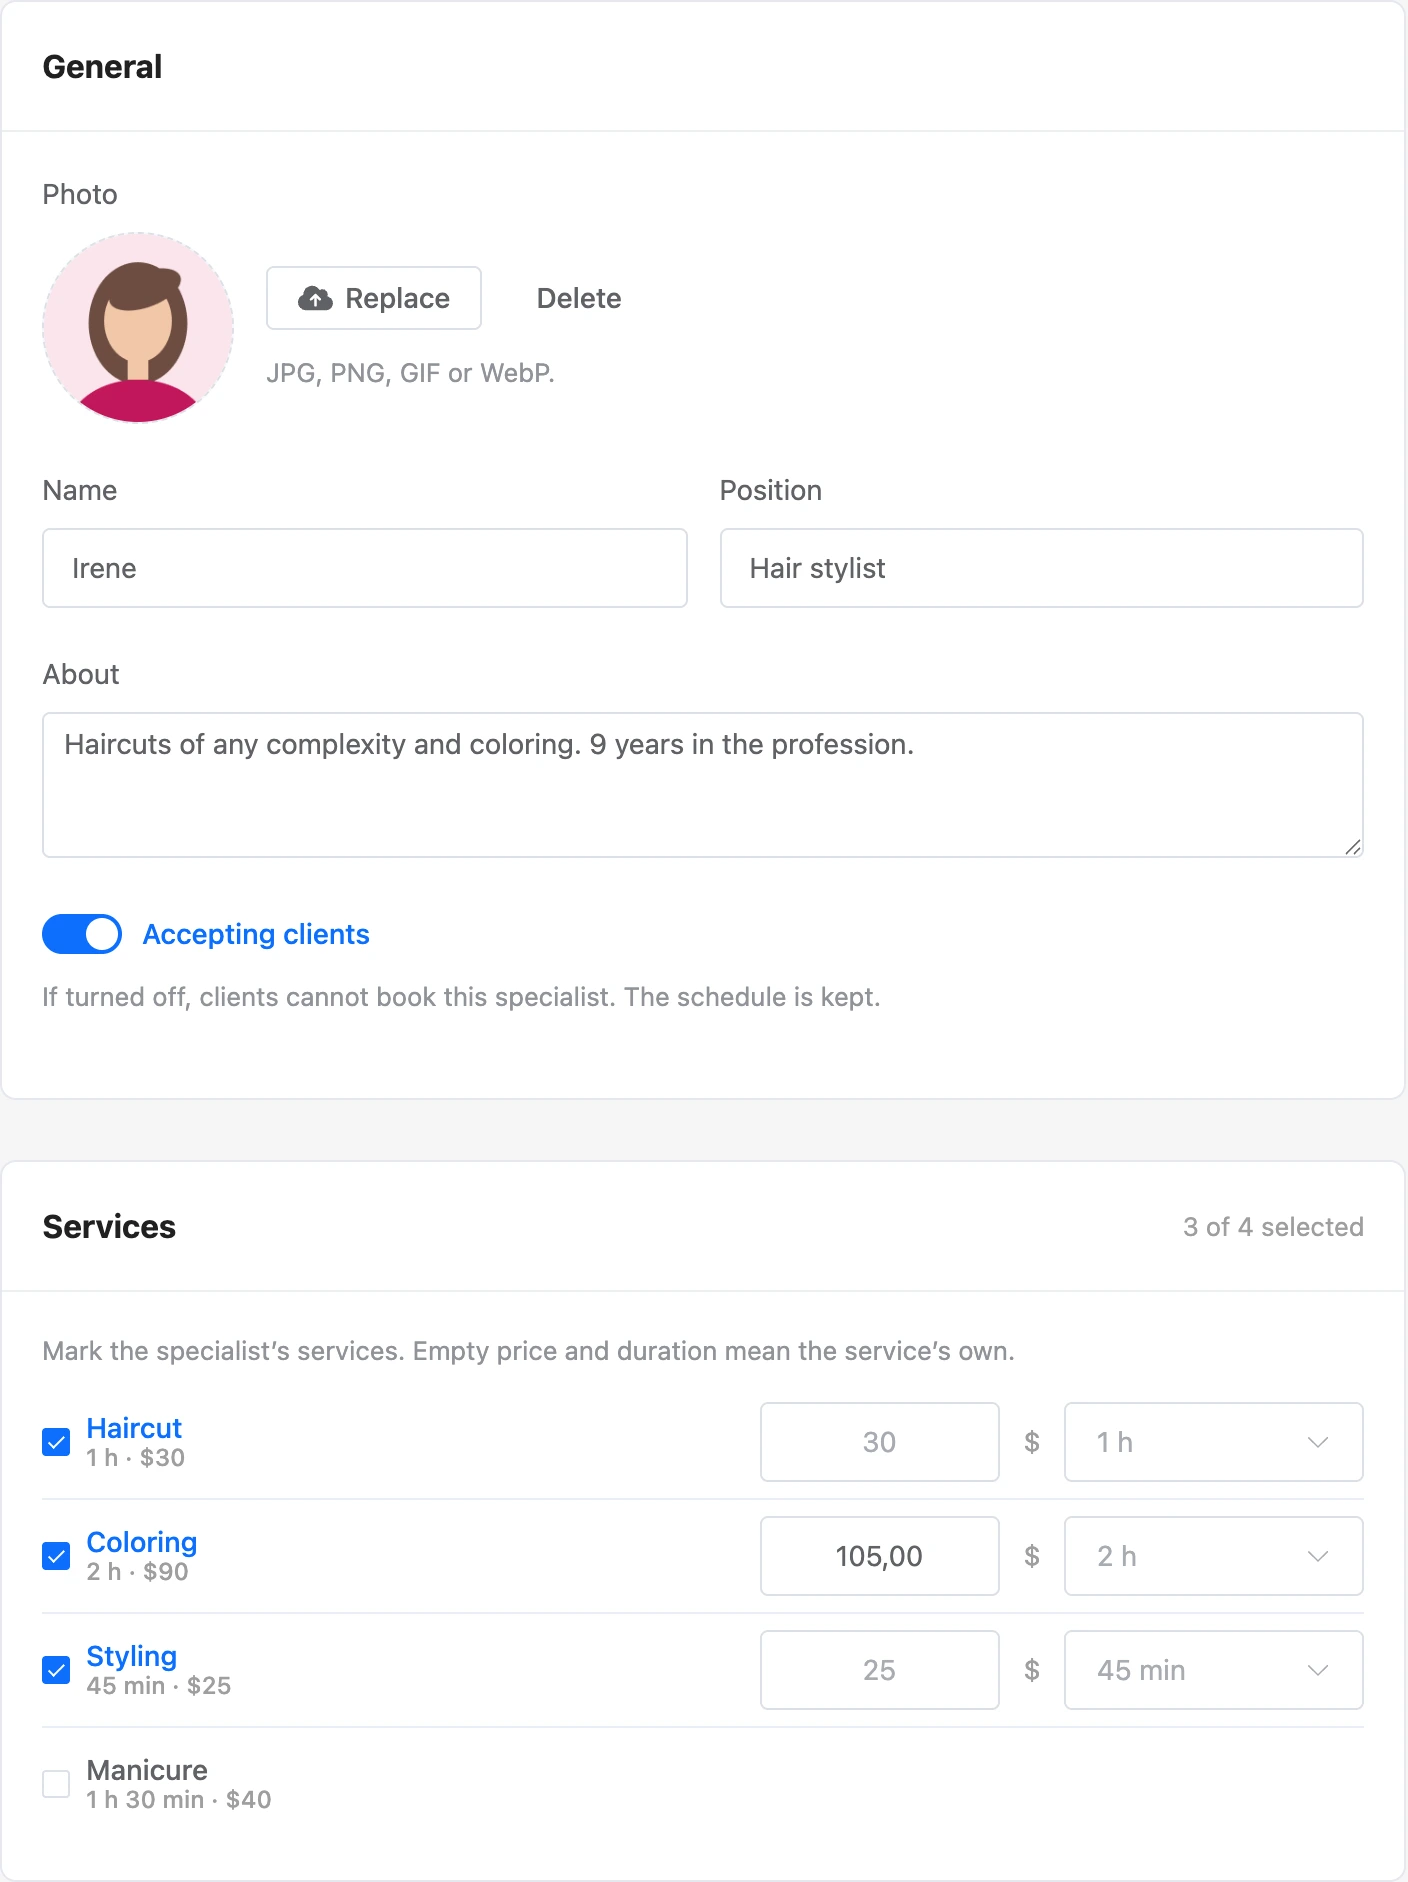Click the Coloring service name
The height and width of the screenshot is (1882, 1408).
click(142, 1542)
